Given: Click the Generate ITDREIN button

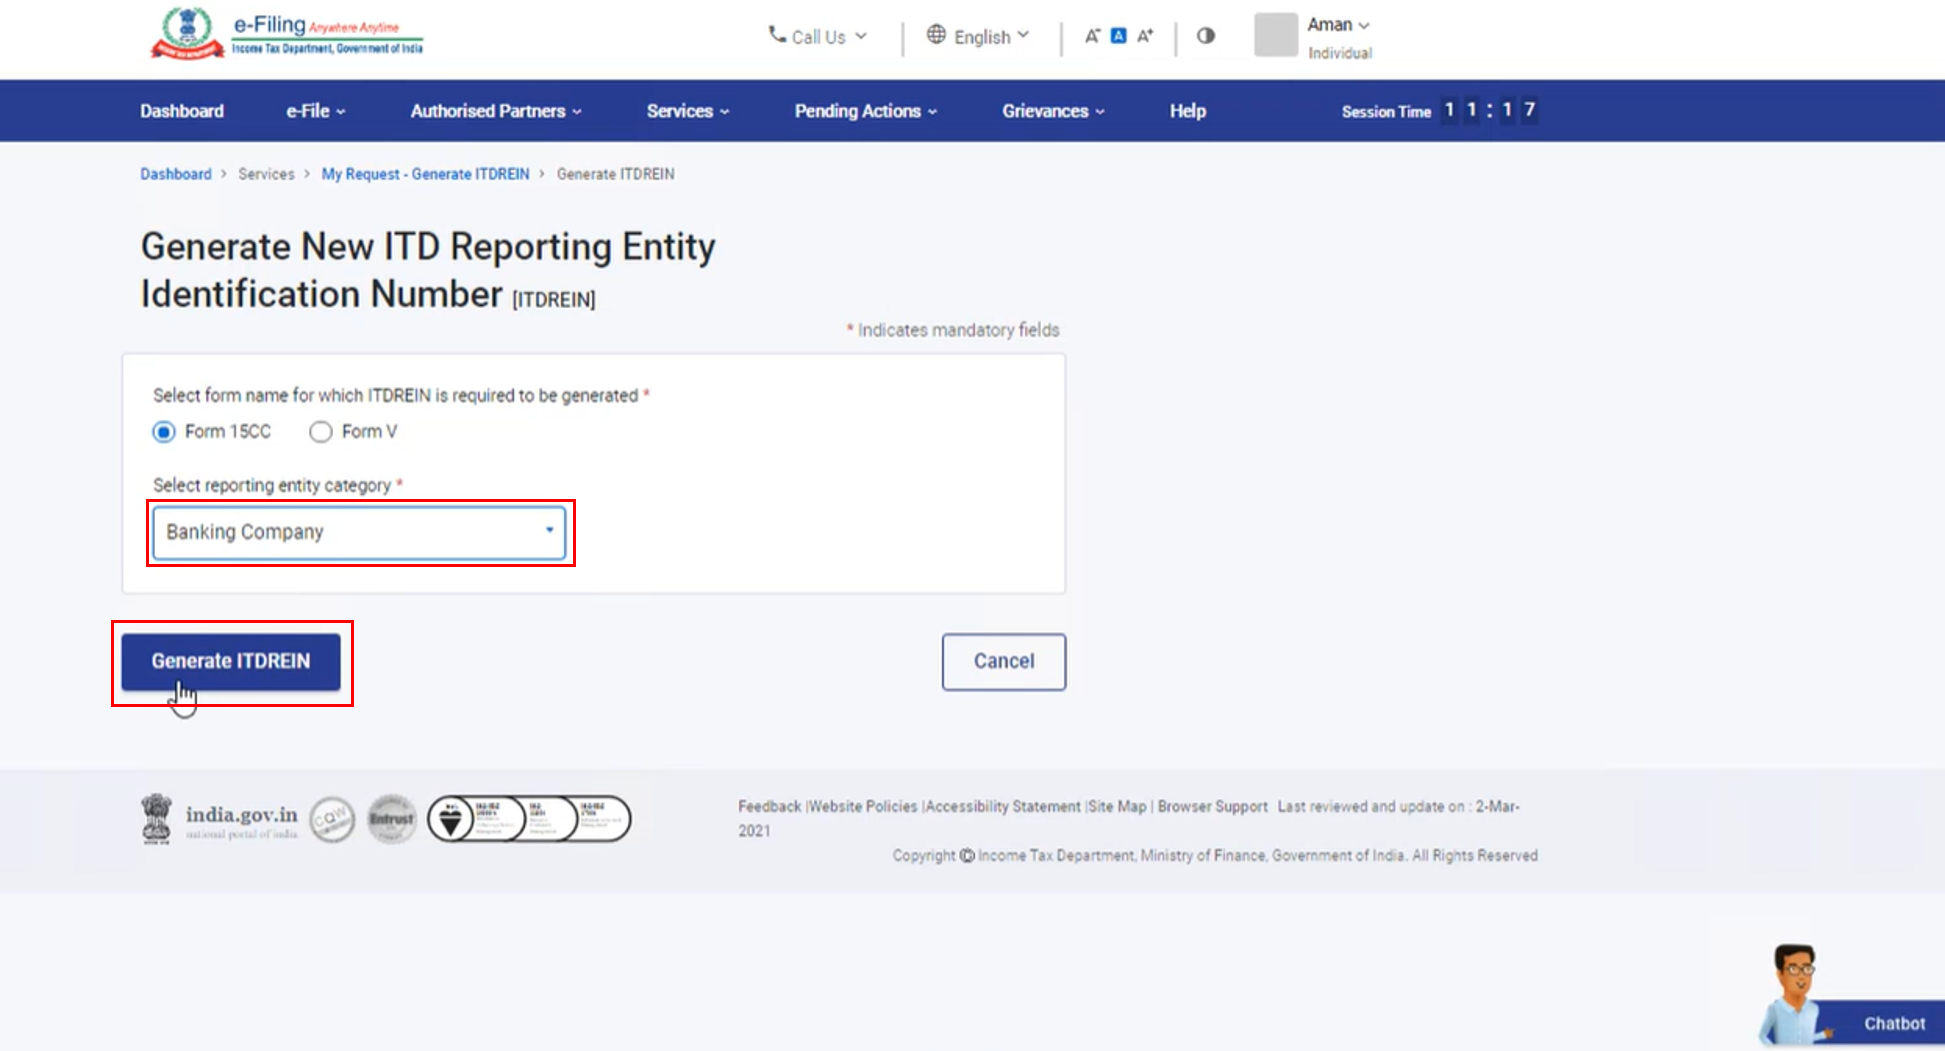Looking at the screenshot, I should pyautogui.click(x=231, y=661).
